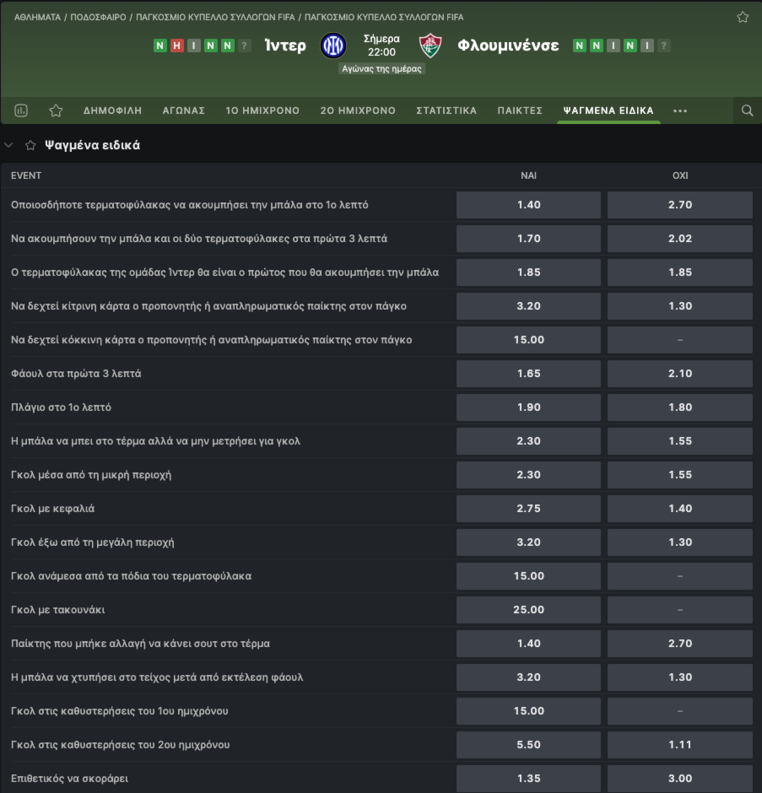This screenshot has height=793, width=762.
Task: Open the three-dots more tabs menu
Action: tap(680, 111)
